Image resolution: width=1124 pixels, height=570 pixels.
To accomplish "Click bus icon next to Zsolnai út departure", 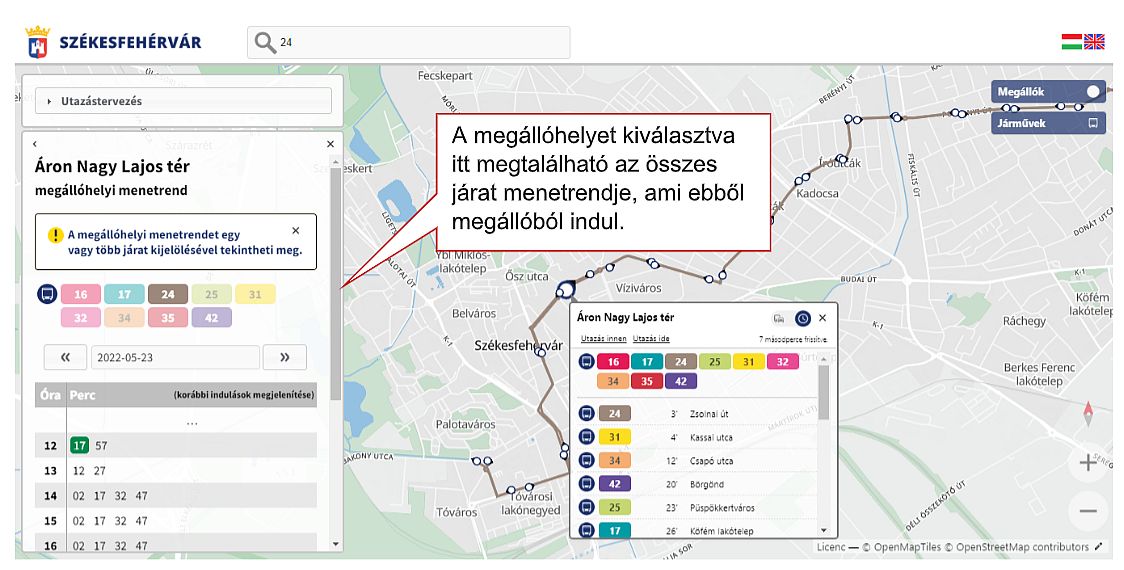I will 587,413.
